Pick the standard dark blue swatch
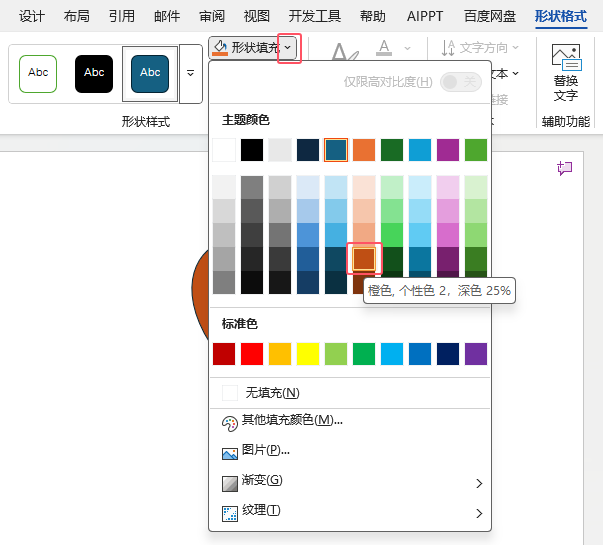603x545 pixels. click(x=448, y=354)
